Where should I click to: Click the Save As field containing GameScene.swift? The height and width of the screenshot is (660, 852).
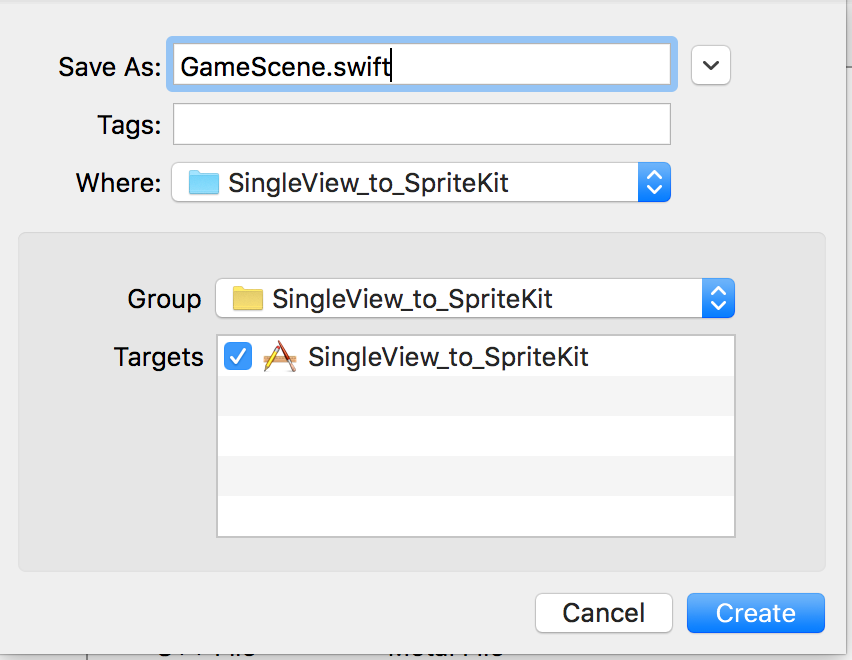tap(422, 65)
